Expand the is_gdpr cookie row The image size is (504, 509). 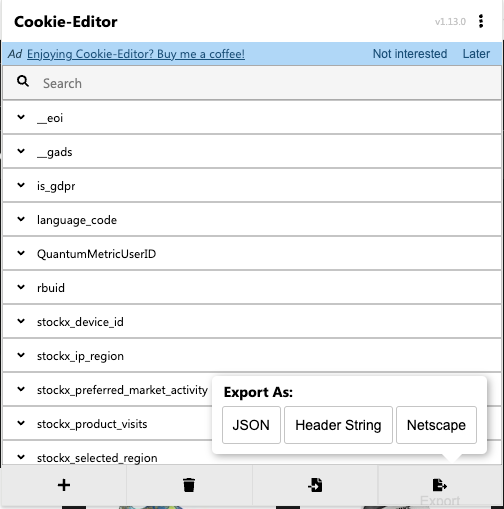(252, 185)
